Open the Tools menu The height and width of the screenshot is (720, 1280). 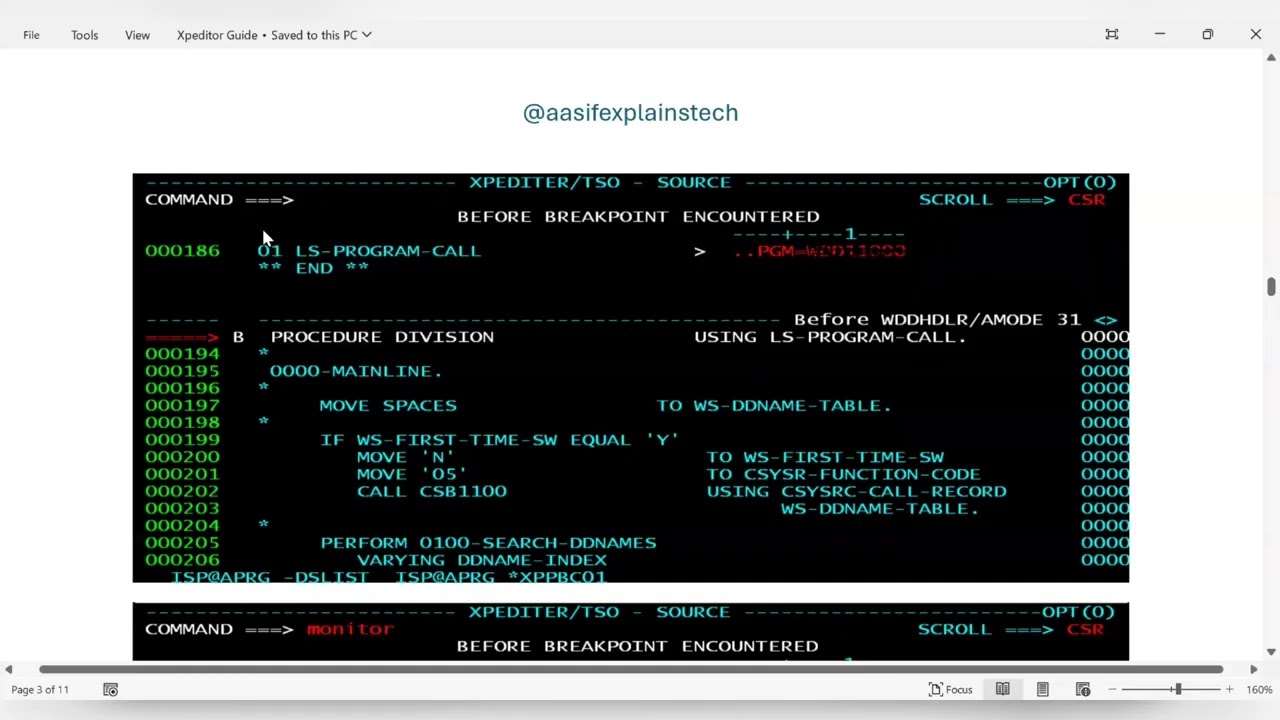[84, 35]
